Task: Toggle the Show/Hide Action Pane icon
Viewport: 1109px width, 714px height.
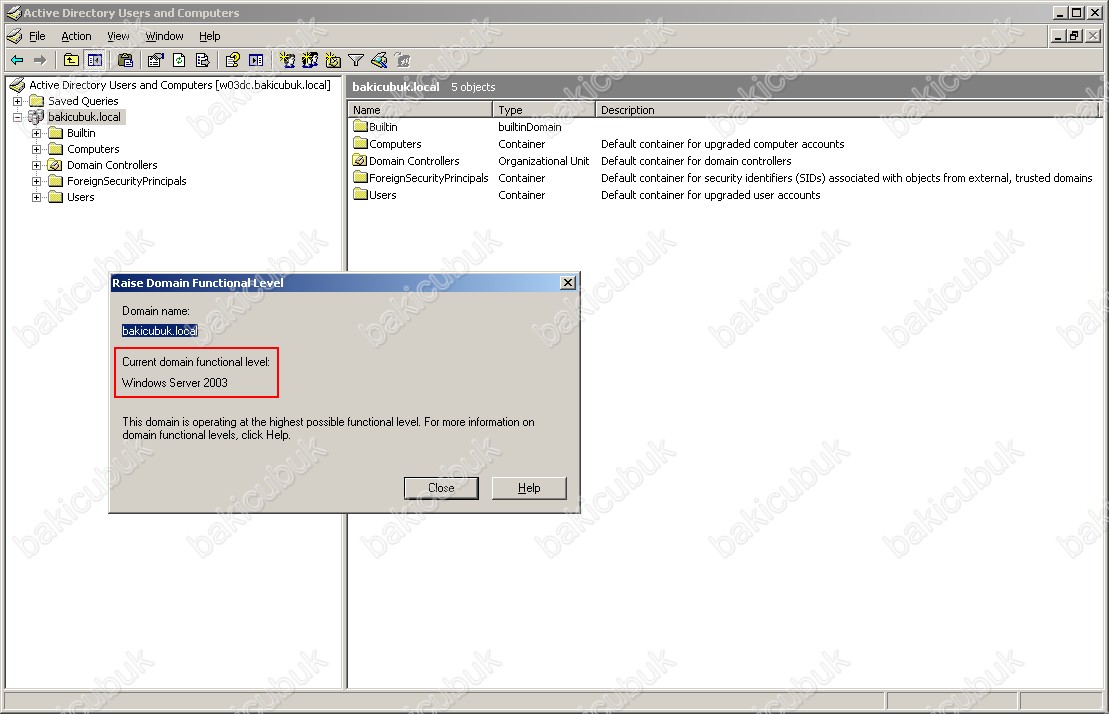Action: click(x=256, y=61)
